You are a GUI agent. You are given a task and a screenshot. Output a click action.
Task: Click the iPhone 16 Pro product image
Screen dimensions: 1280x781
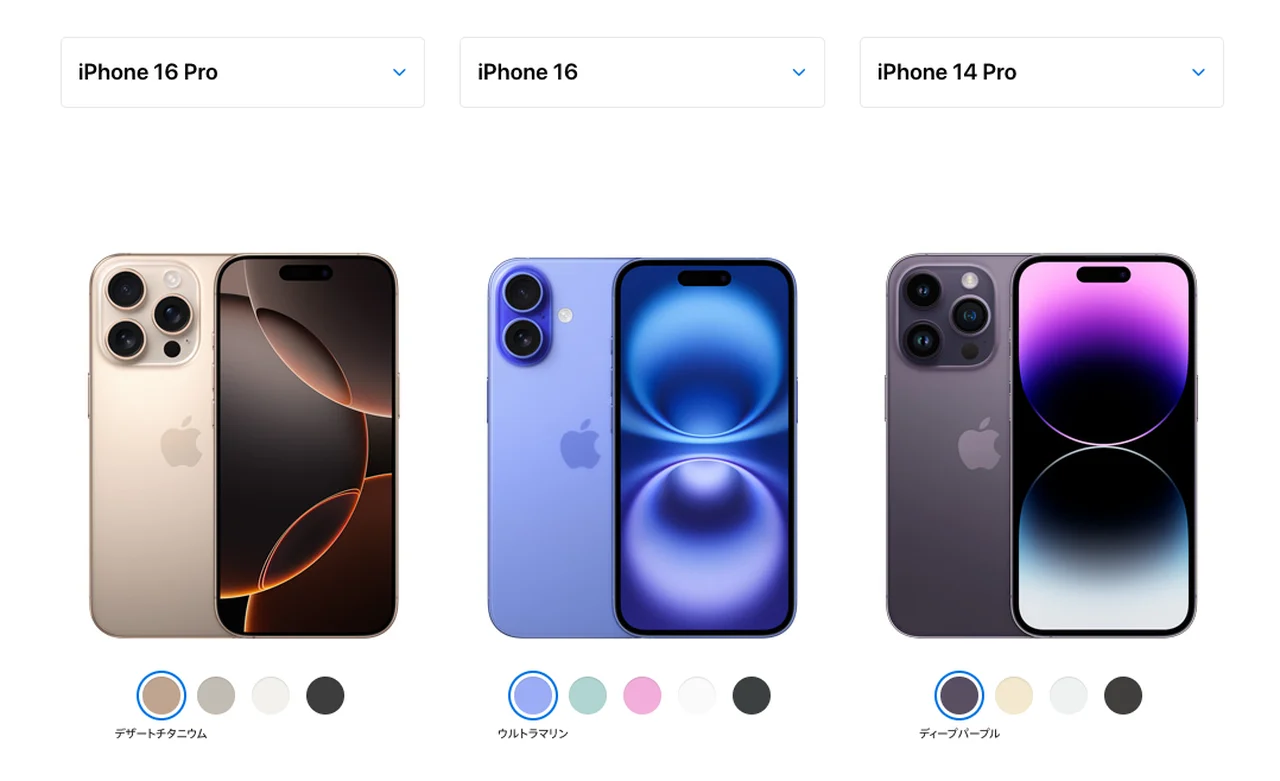click(x=244, y=446)
